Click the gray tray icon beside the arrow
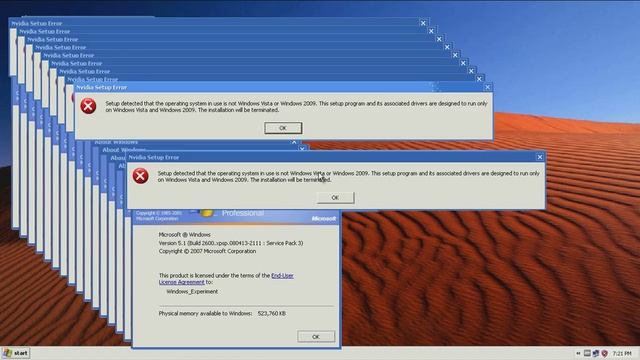Screen dimensions: 640x360 tap(587, 353)
